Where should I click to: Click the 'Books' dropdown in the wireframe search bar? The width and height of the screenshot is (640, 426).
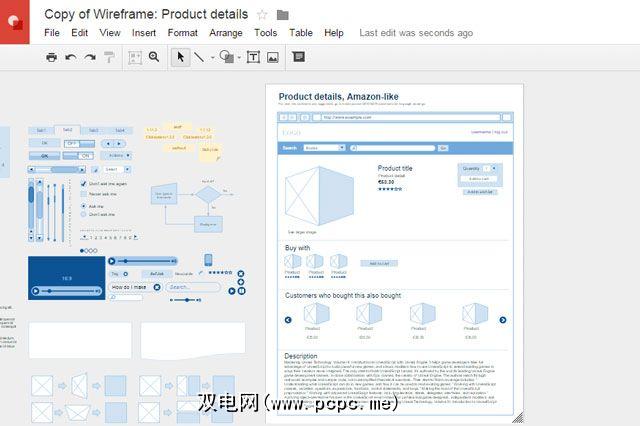pos(324,148)
